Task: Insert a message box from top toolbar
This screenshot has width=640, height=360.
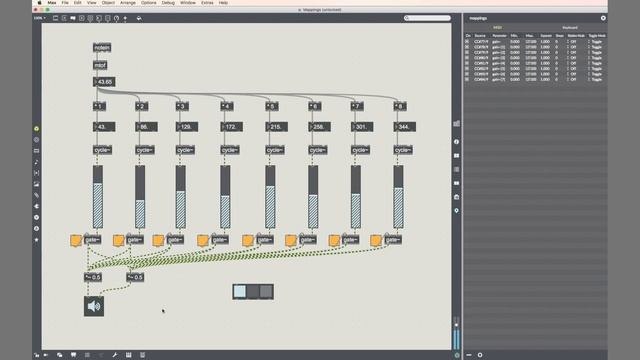Action: pyautogui.click(x=64, y=18)
